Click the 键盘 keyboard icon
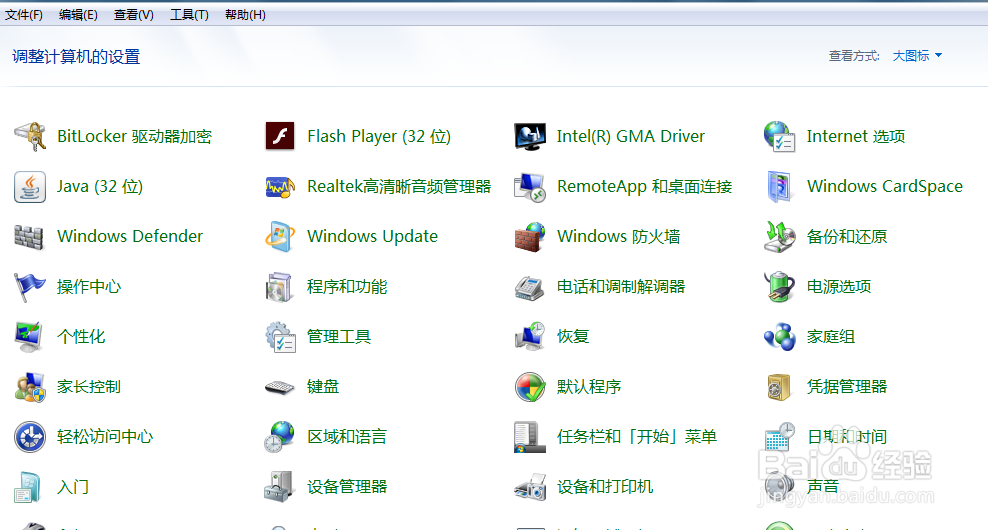This screenshot has width=988, height=530. point(280,387)
